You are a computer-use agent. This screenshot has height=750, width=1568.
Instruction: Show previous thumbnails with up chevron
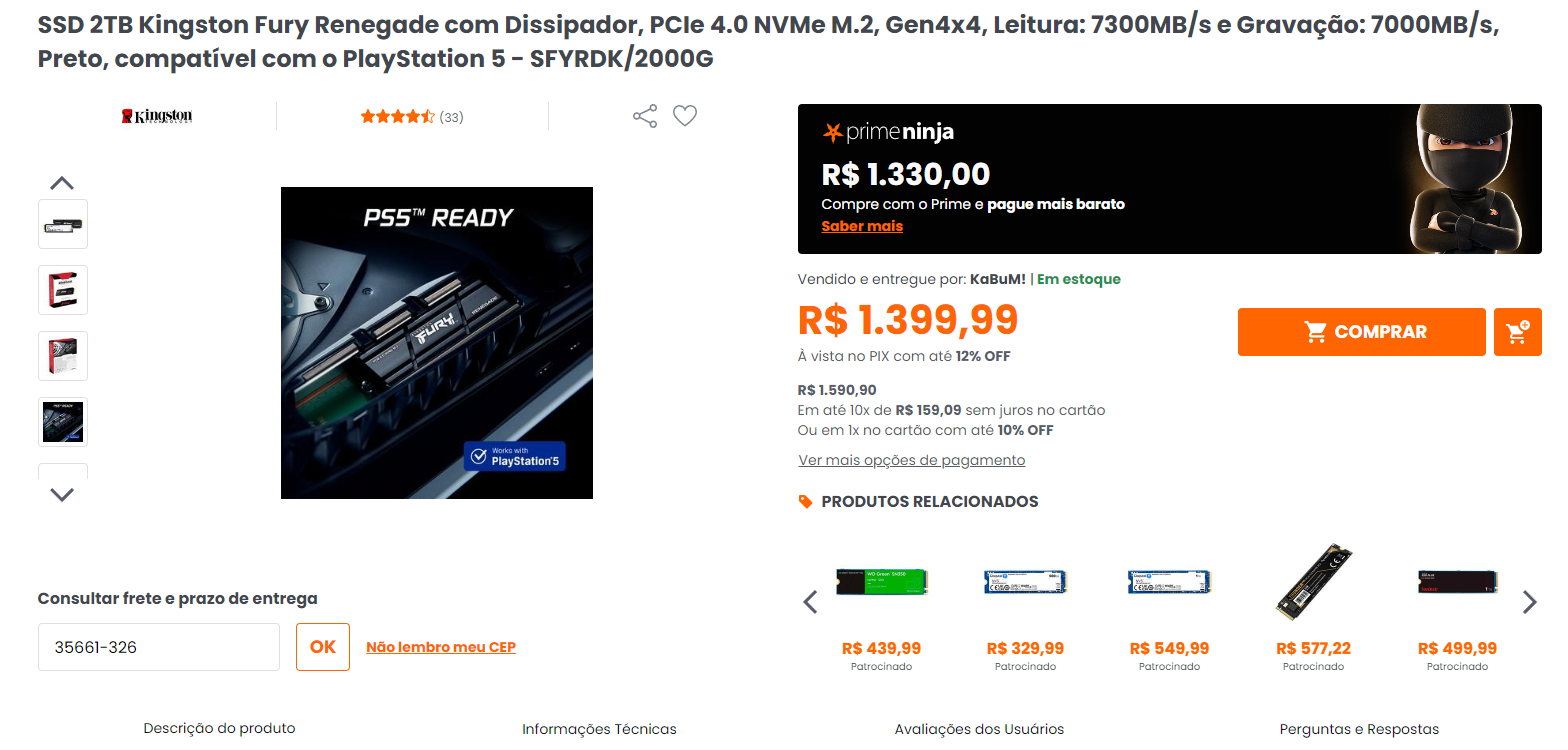[62, 183]
